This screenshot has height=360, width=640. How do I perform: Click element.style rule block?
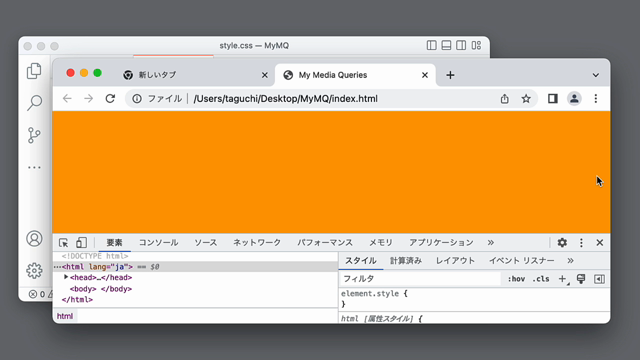474,299
